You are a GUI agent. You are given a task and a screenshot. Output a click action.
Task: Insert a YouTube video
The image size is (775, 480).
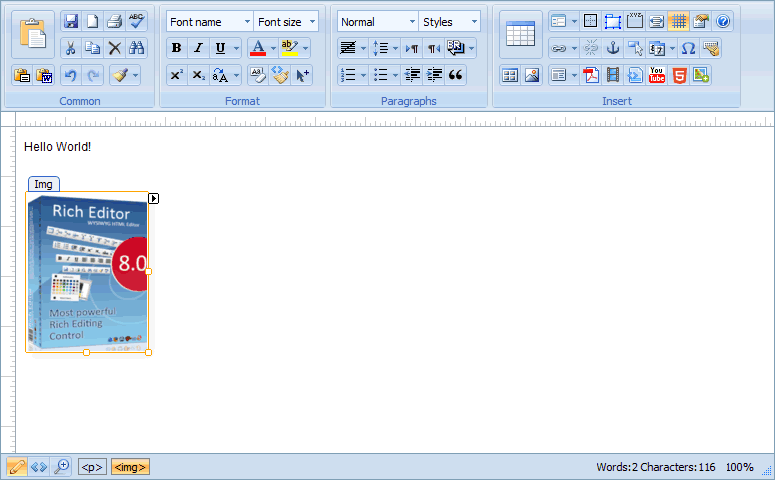[657, 75]
